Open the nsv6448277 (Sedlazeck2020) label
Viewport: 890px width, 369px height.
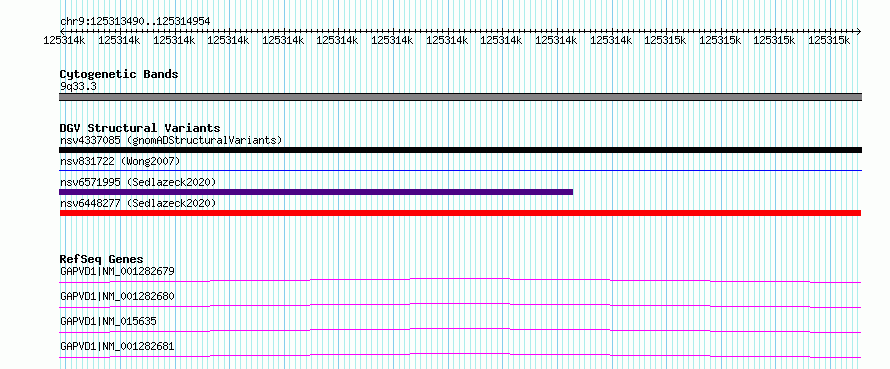point(138,203)
